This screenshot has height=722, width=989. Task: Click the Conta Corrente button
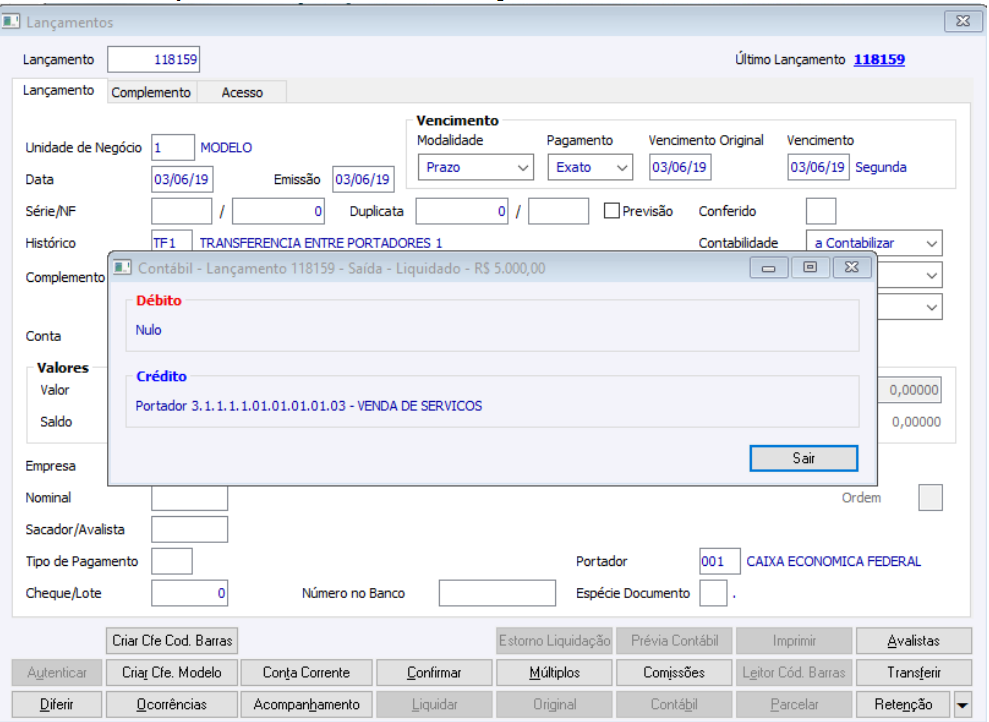(307, 673)
